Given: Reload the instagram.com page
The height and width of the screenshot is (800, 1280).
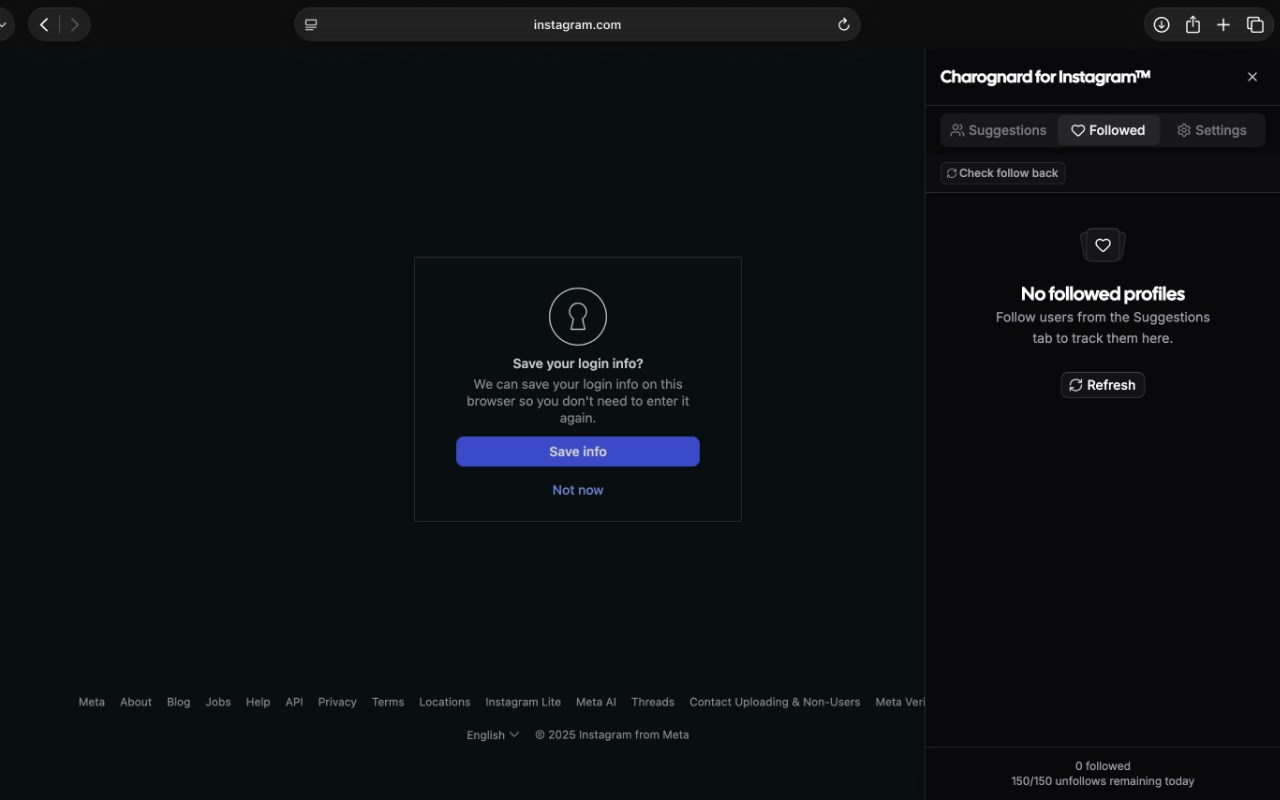Looking at the screenshot, I should (844, 25).
